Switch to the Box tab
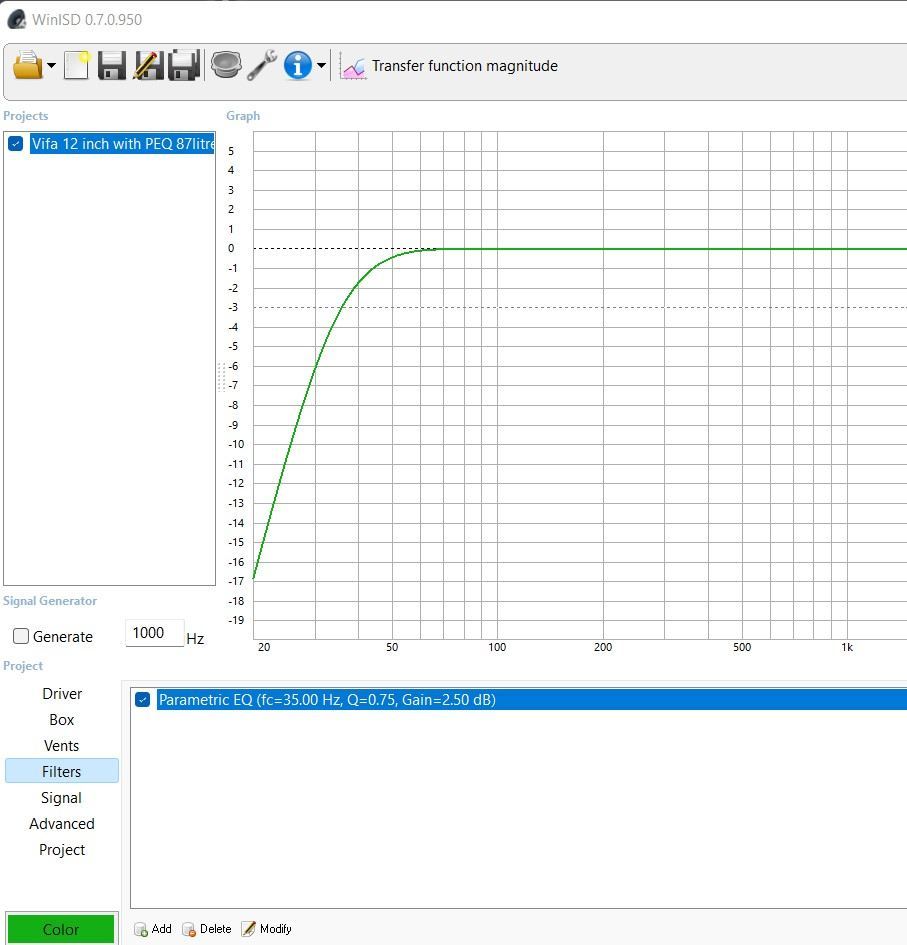The height and width of the screenshot is (945, 907). point(62,720)
